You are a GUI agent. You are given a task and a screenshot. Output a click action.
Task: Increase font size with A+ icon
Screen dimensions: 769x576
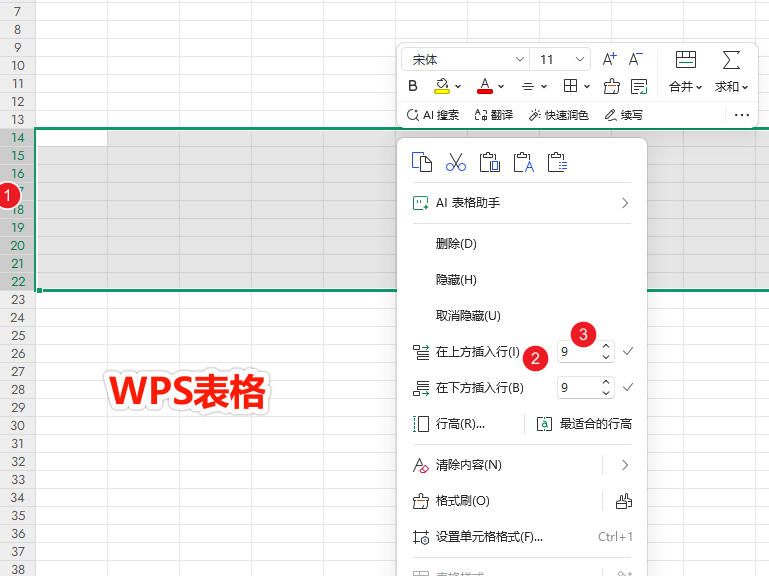pyautogui.click(x=610, y=59)
